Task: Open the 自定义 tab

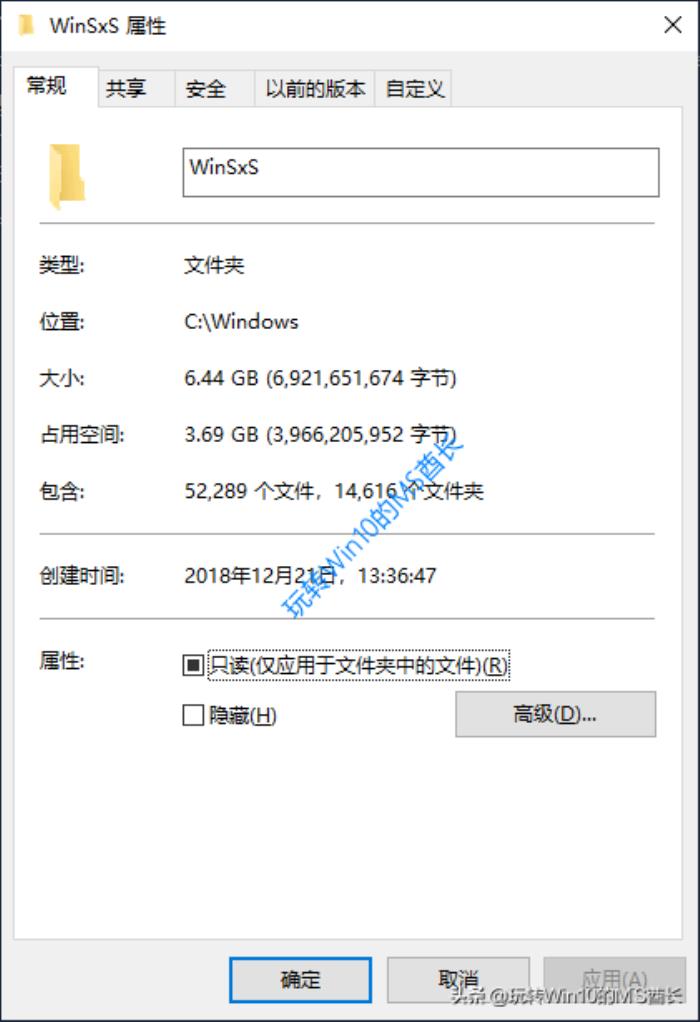Action: [413, 88]
